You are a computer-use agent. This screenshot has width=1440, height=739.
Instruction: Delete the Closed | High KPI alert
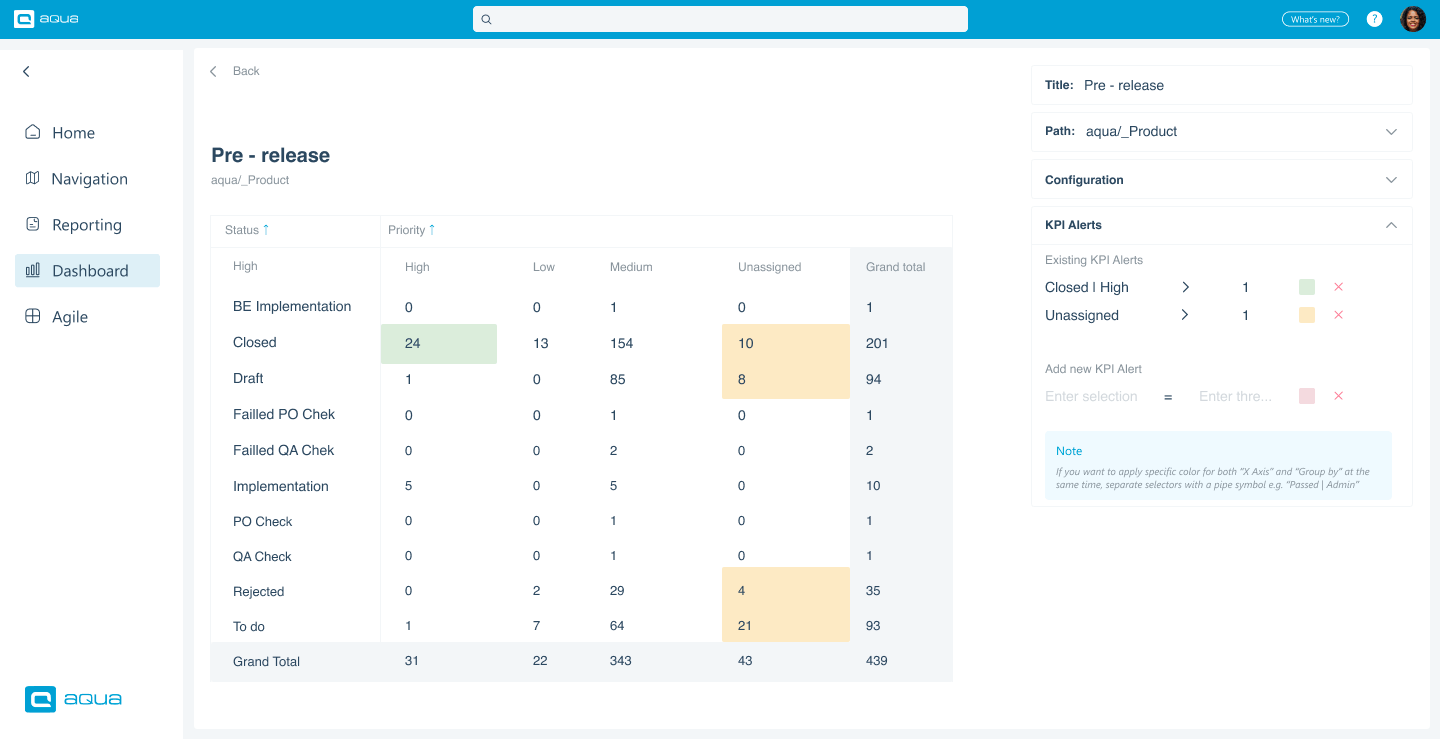click(1339, 287)
